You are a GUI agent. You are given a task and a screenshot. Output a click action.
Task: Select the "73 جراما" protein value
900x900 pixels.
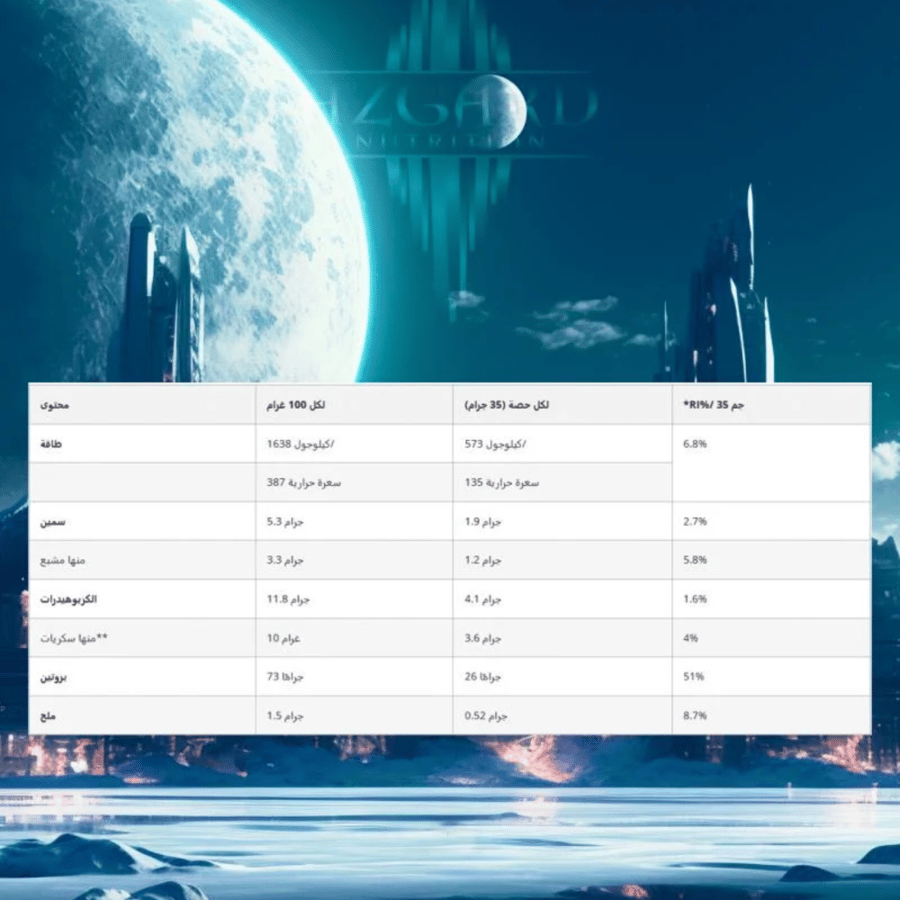(285, 677)
